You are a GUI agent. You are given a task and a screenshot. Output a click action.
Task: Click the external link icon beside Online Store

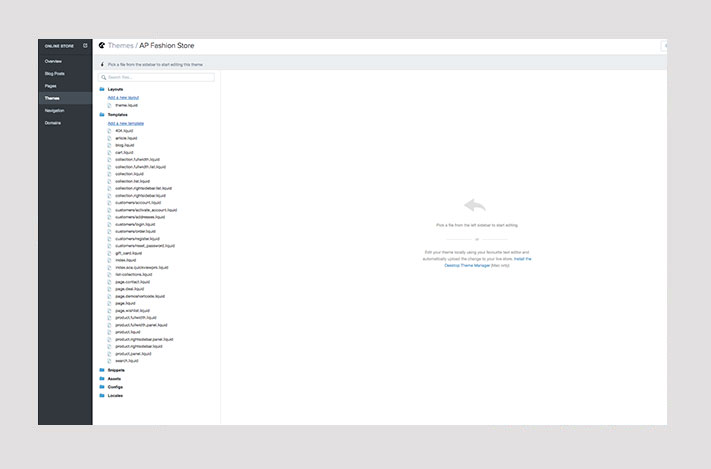85,46
